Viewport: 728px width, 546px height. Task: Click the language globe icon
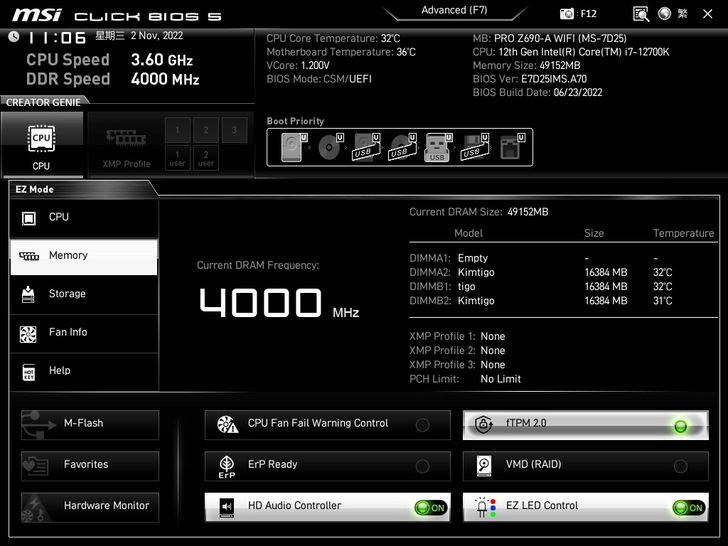664,13
